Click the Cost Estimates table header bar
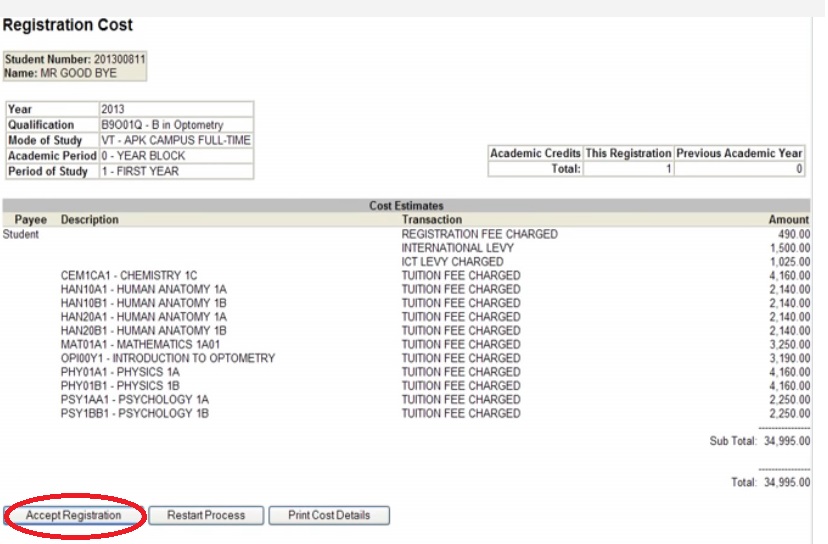828x544 pixels. click(406, 205)
